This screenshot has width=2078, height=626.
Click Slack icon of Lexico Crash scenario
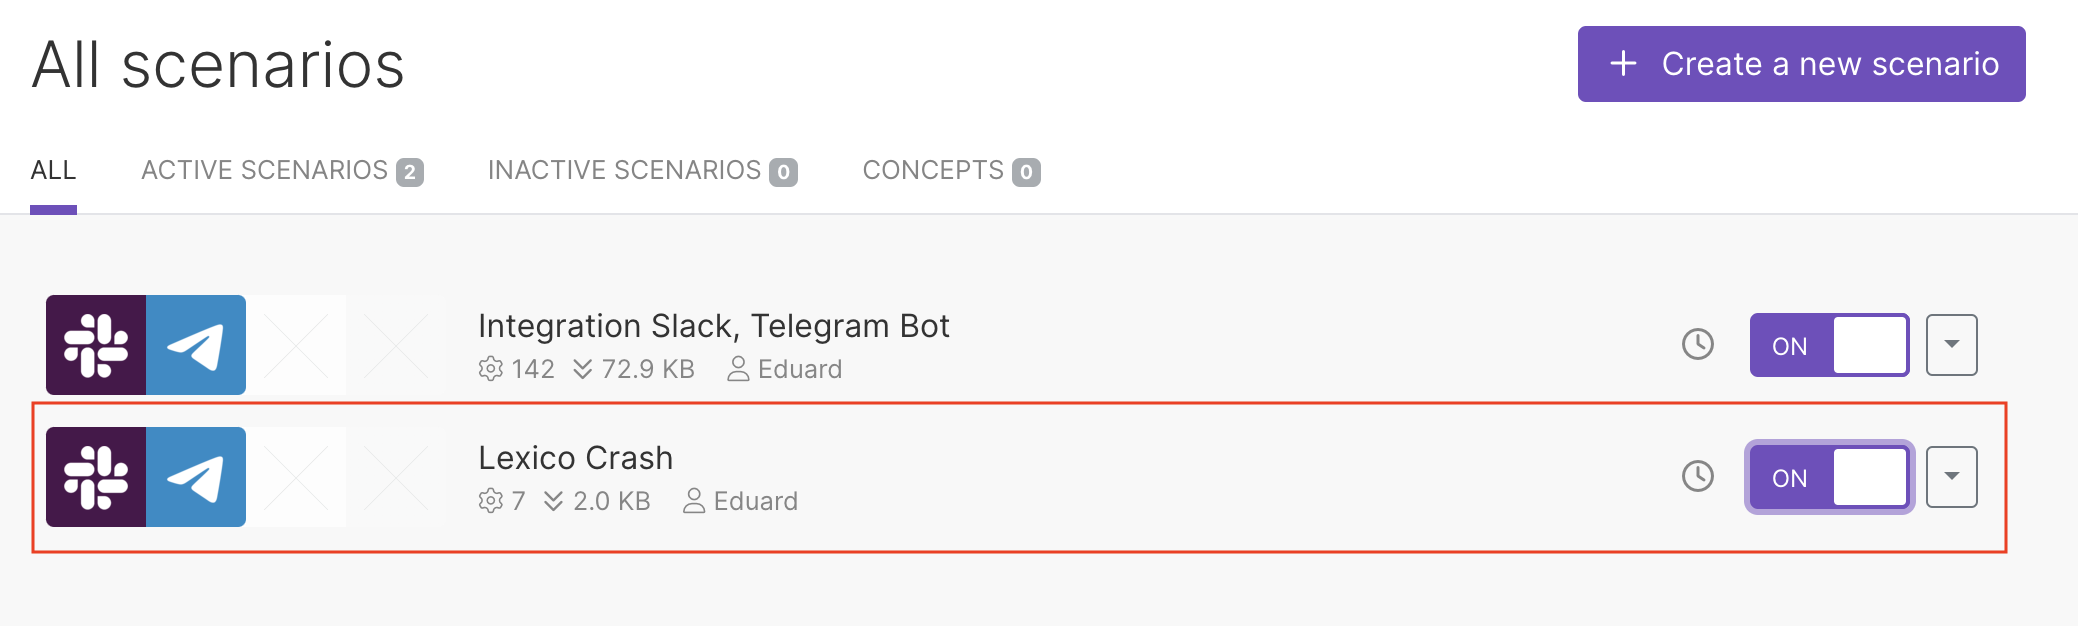(96, 477)
